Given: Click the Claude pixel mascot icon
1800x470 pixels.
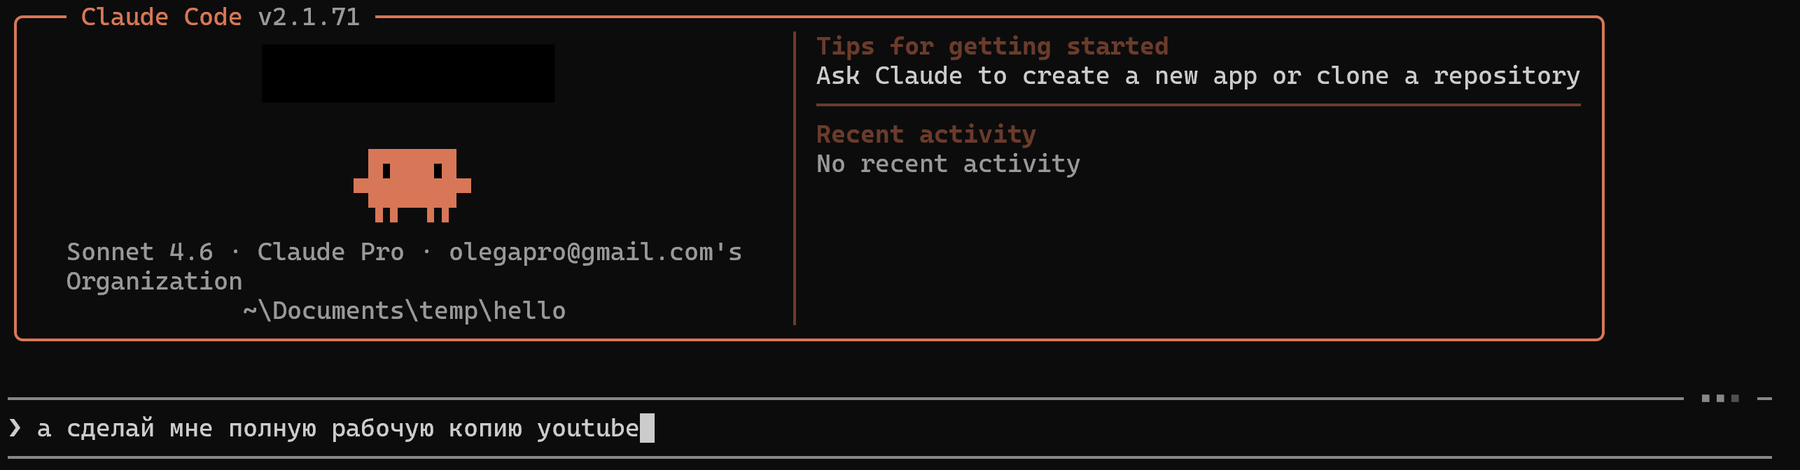Looking at the screenshot, I should click(x=412, y=185).
